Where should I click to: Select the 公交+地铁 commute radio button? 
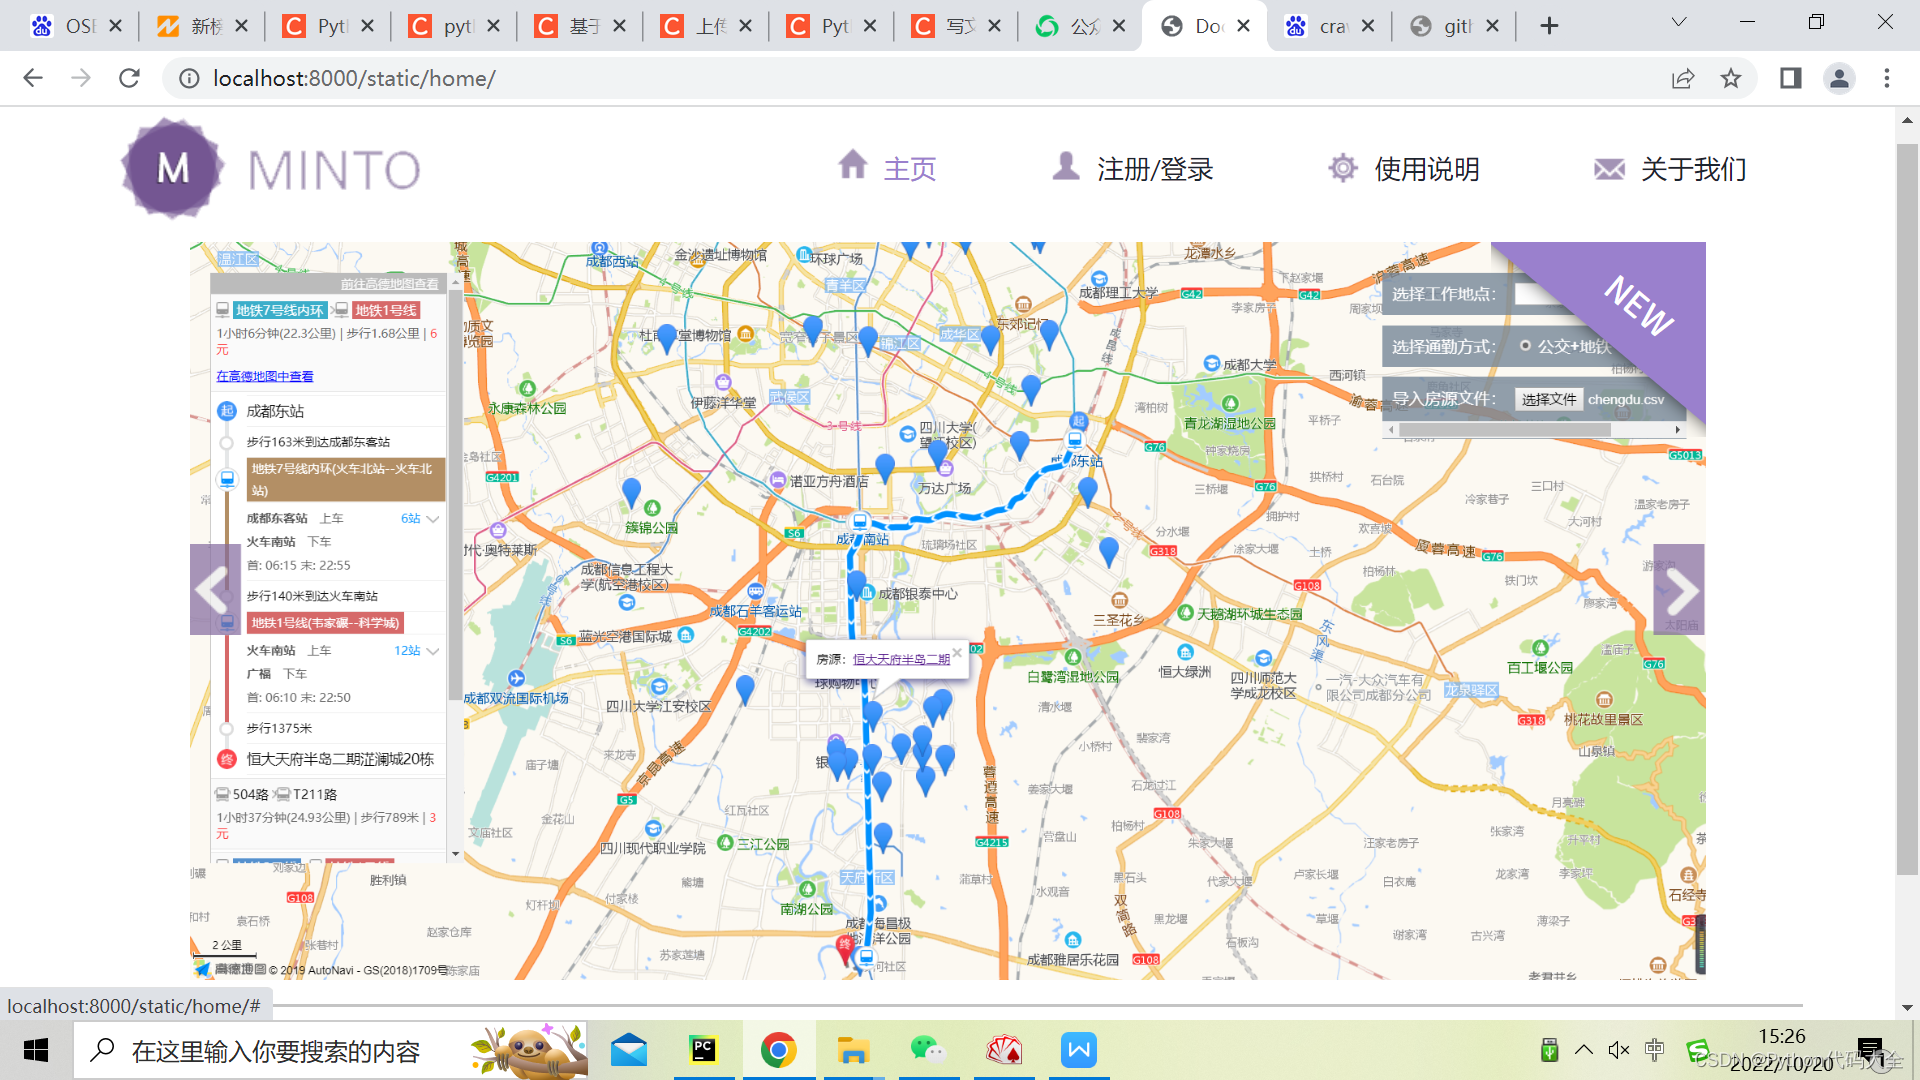[x=1525, y=346]
